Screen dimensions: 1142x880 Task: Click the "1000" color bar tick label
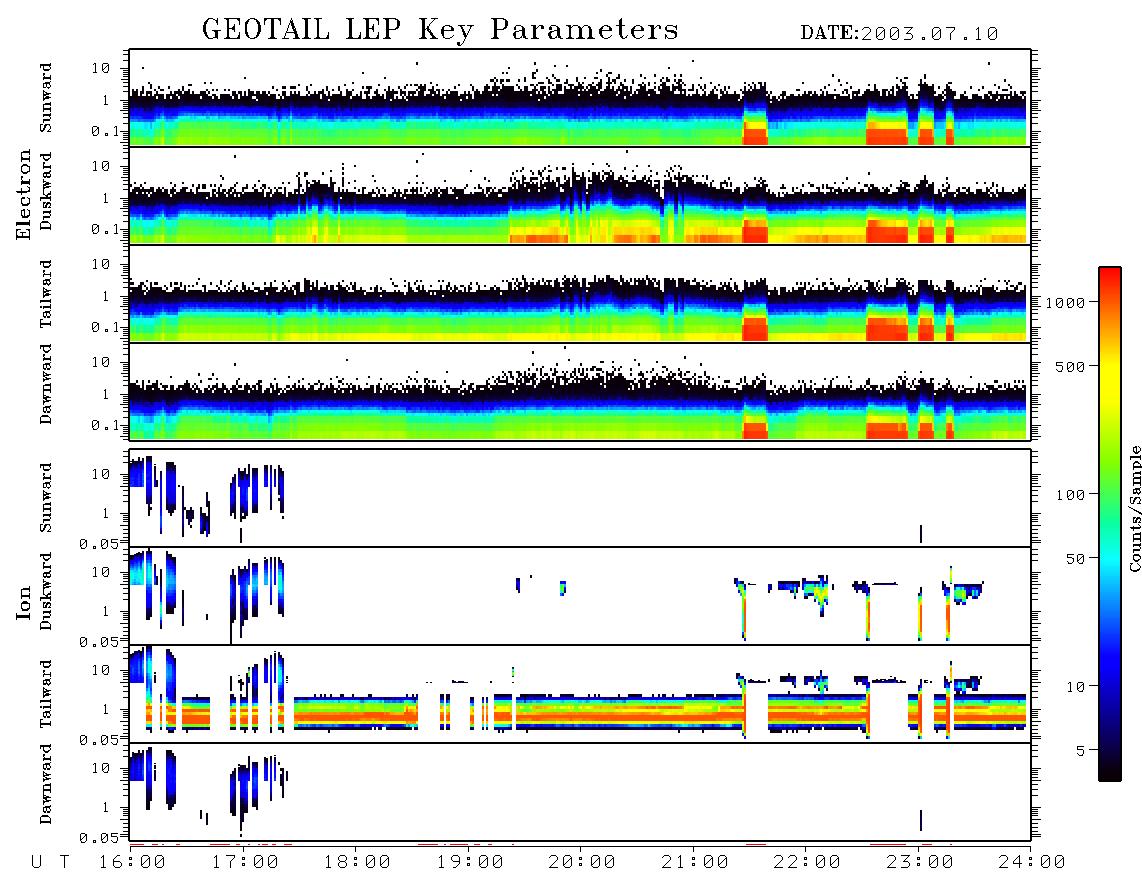(x=1066, y=302)
